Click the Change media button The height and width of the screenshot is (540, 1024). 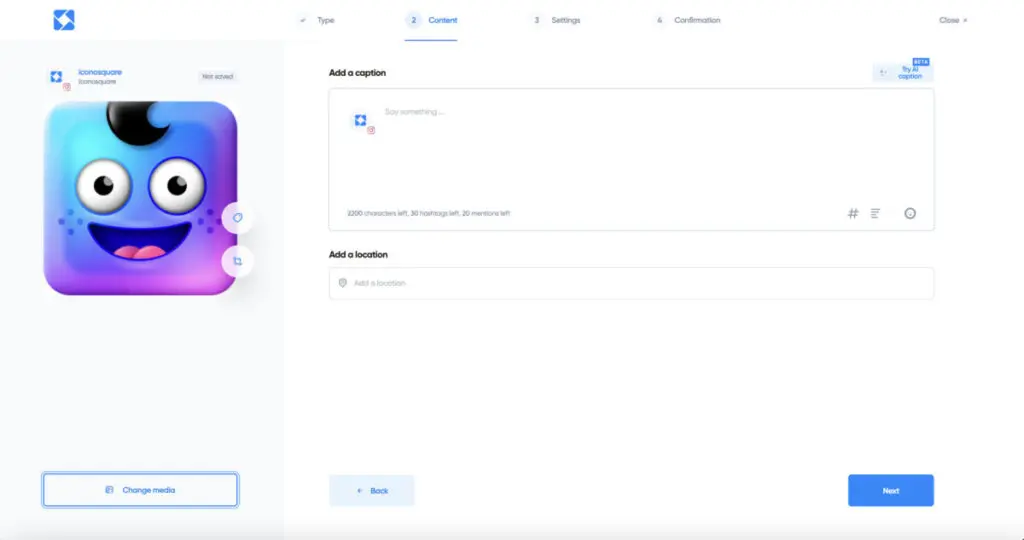[x=140, y=490]
